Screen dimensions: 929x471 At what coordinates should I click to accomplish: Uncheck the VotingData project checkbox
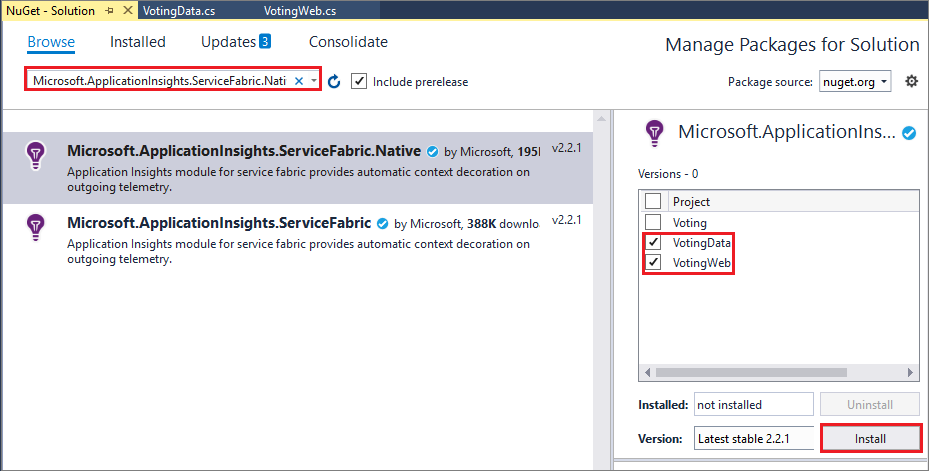point(653,242)
